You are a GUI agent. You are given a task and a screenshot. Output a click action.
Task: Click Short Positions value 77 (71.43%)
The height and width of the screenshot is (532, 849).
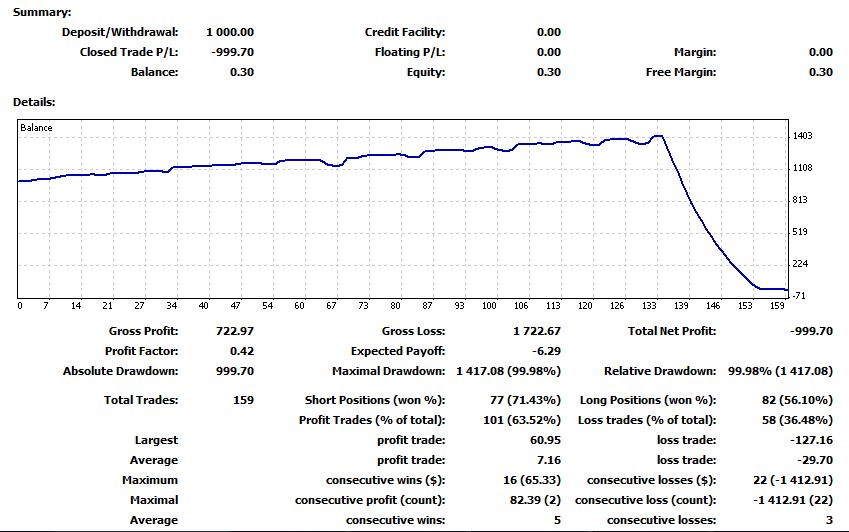click(525, 400)
